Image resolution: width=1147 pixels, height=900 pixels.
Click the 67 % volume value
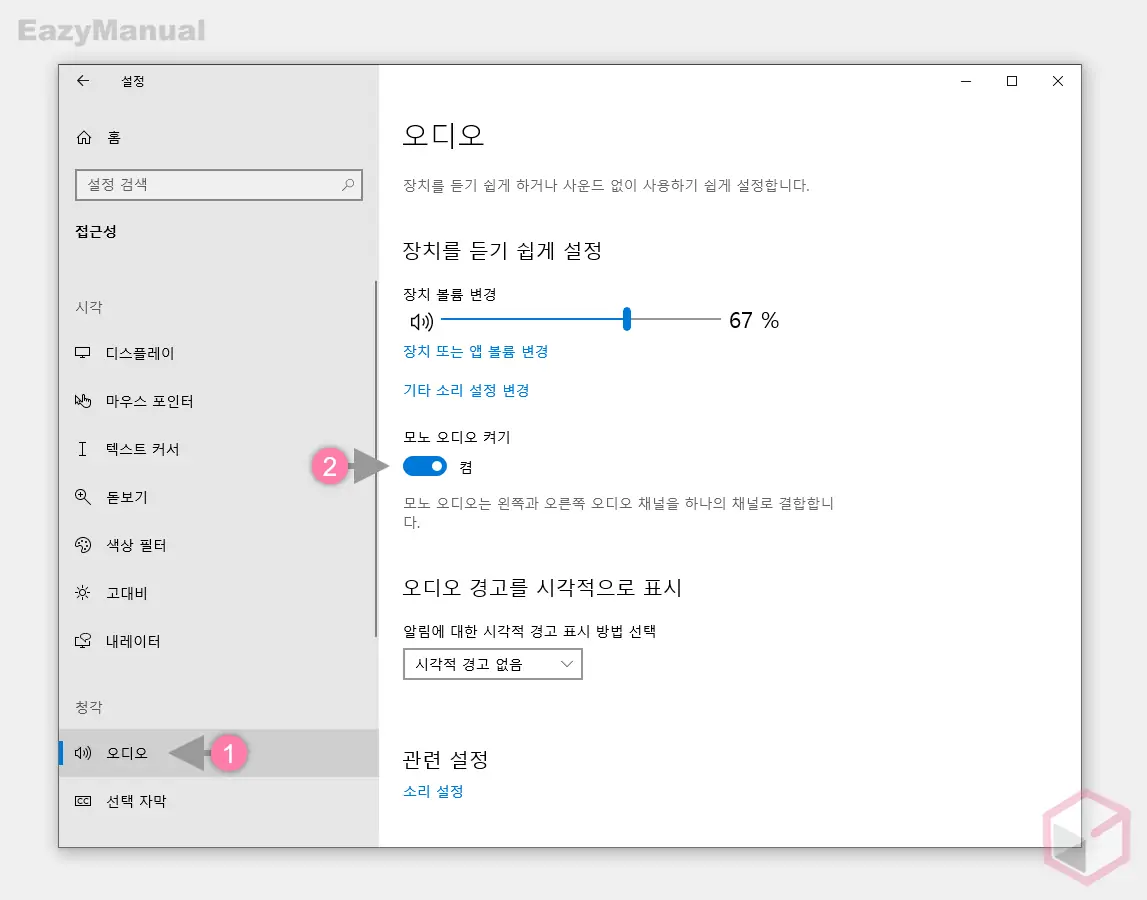(x=753, y=320)
